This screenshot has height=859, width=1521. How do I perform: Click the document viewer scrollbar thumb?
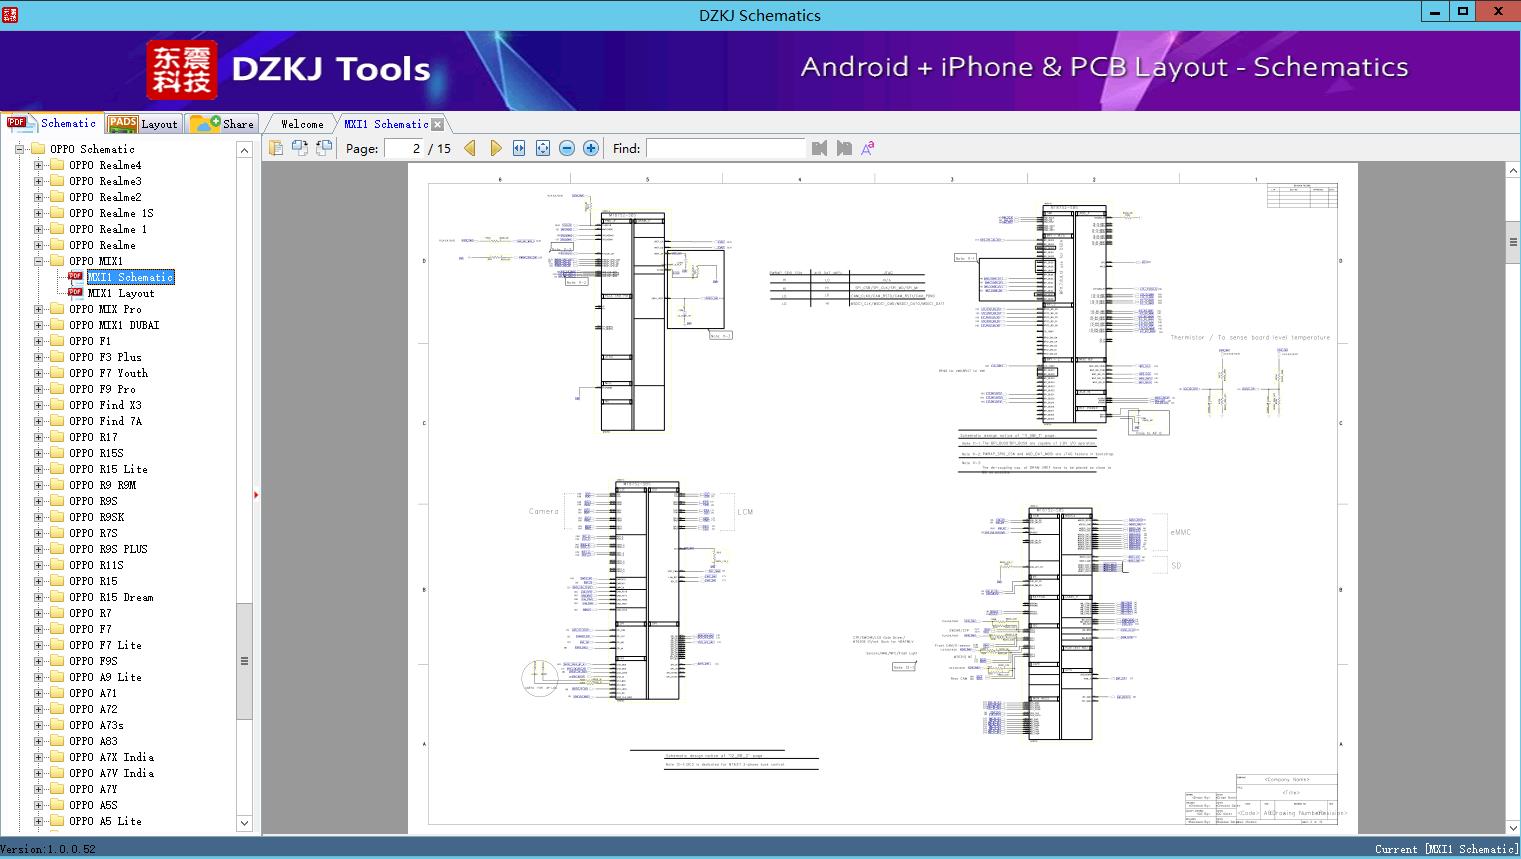point(1513,242)
